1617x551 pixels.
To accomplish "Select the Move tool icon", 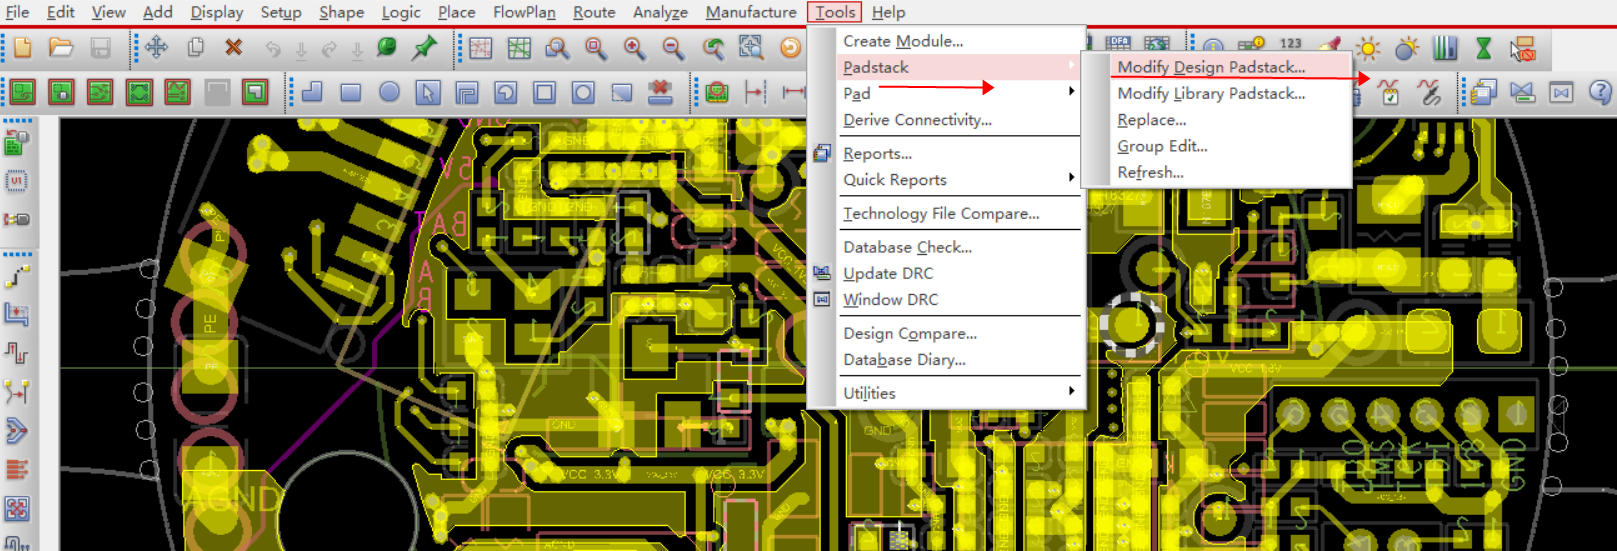I will click(157, 48).
